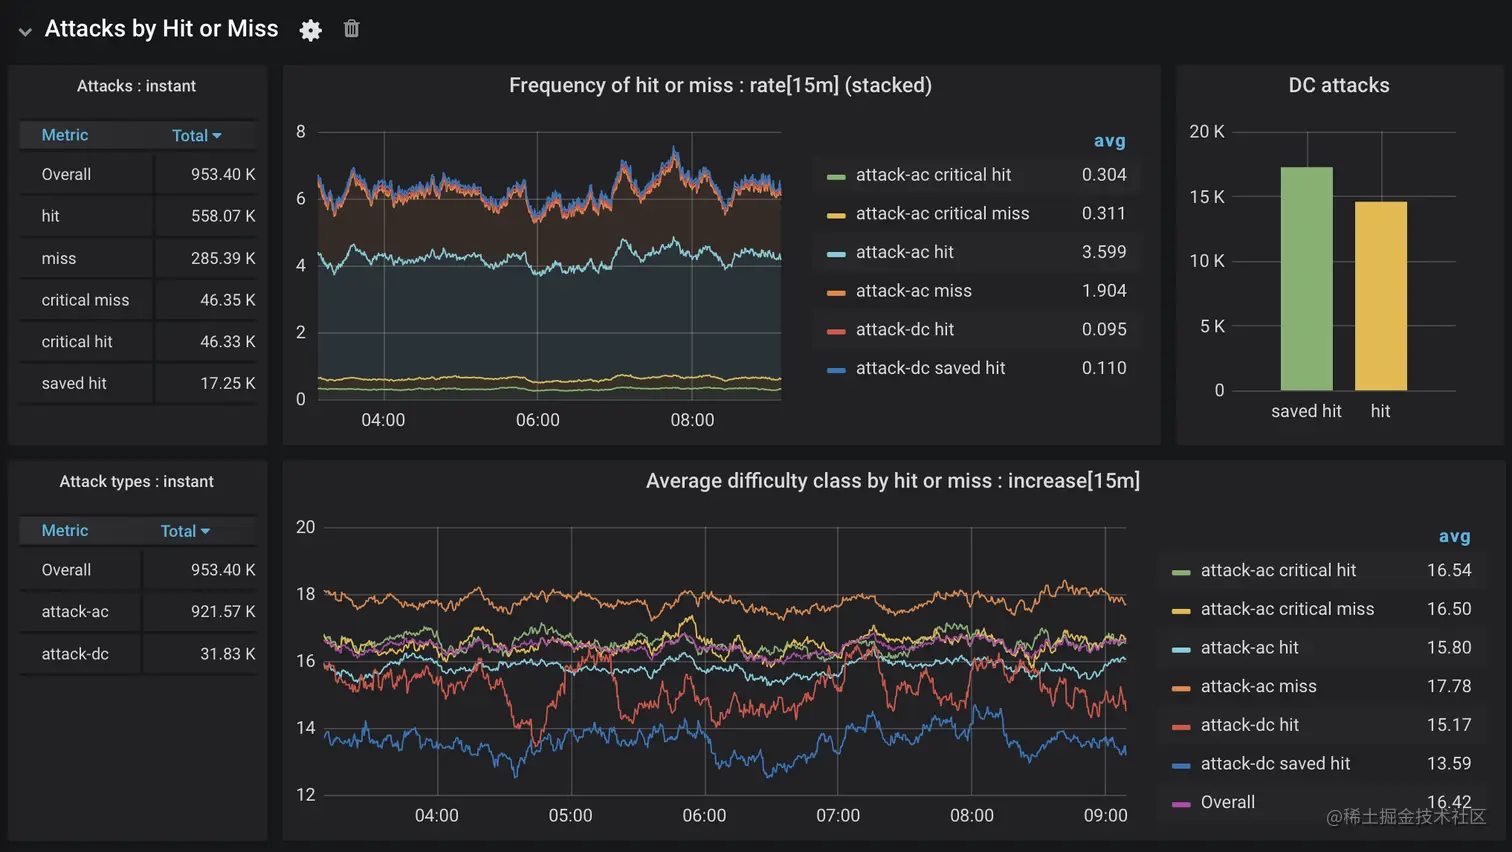Open color picker for difficulty attack-dc hit swatch
Screen dimensions: 1512x852
pos(1181,727)
